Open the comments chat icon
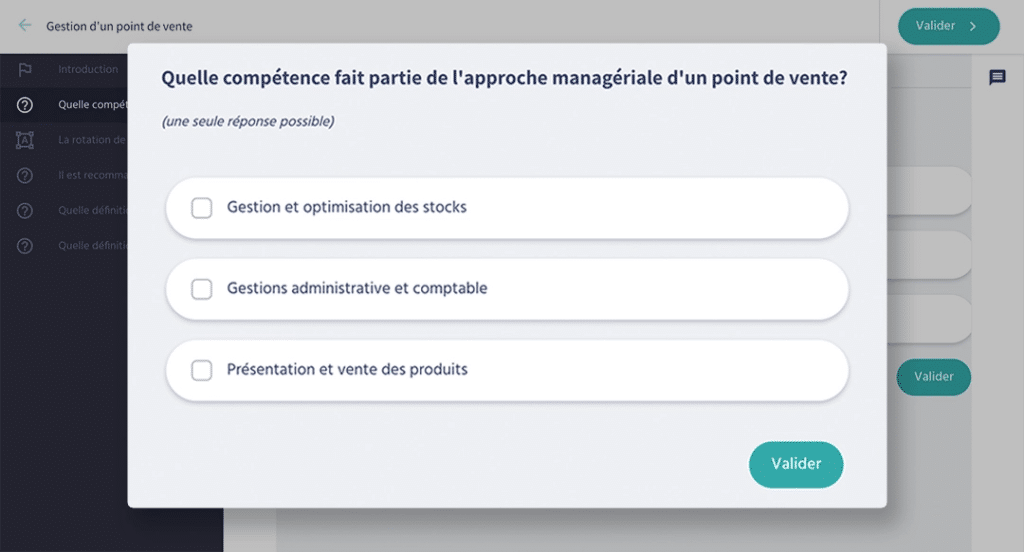Image resolution: width=1024 pixels, height=552 pixels. click(x=997, y=78)
